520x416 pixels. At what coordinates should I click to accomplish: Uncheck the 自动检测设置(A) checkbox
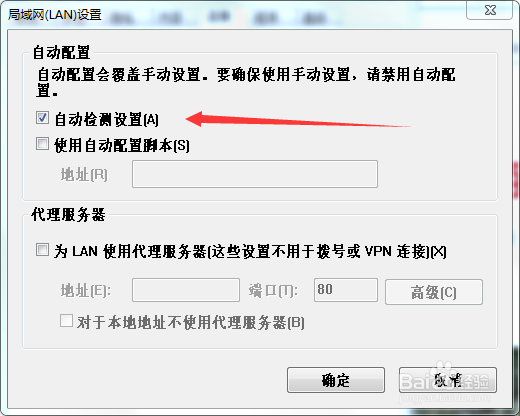(x=42, y=118)
